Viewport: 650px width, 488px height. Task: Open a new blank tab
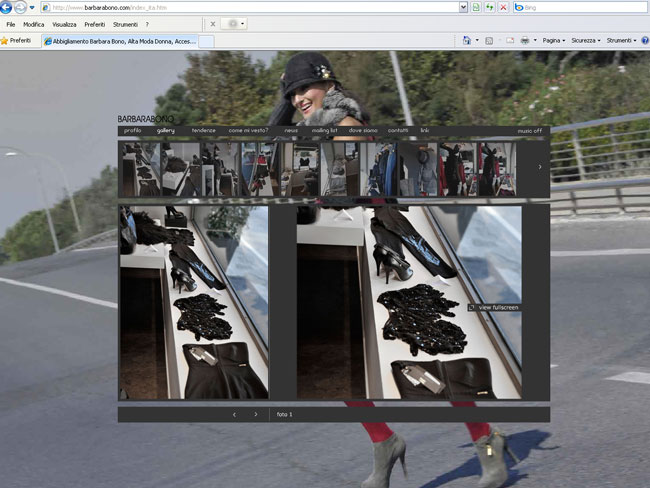point(206,41)
